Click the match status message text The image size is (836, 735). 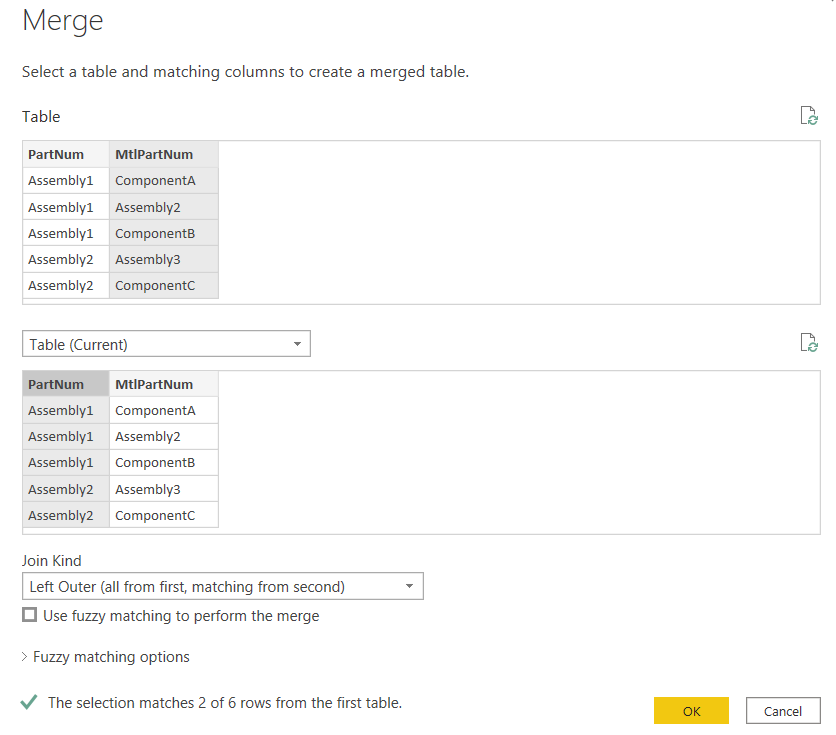point(224,702)
